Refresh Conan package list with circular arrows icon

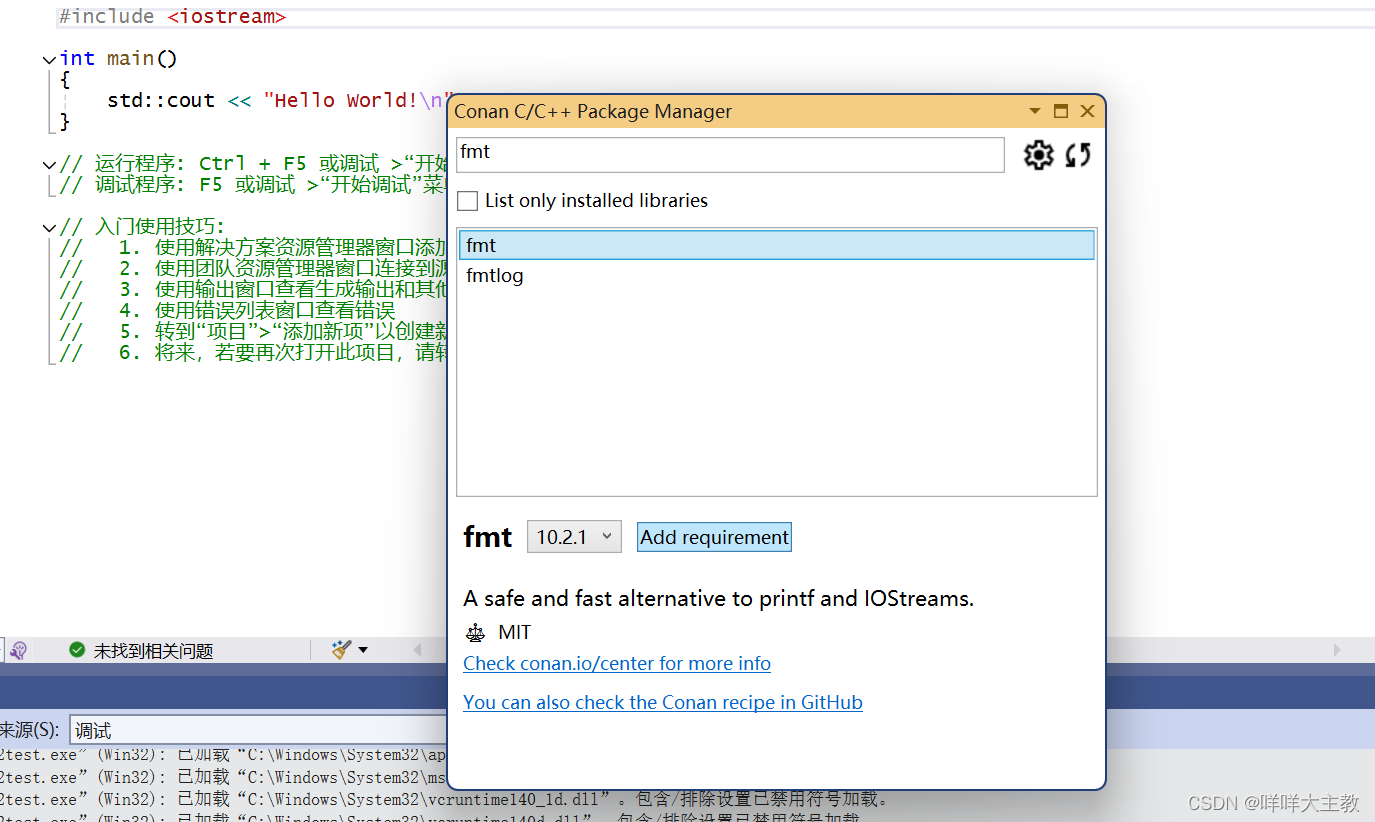click(1078, 155)
